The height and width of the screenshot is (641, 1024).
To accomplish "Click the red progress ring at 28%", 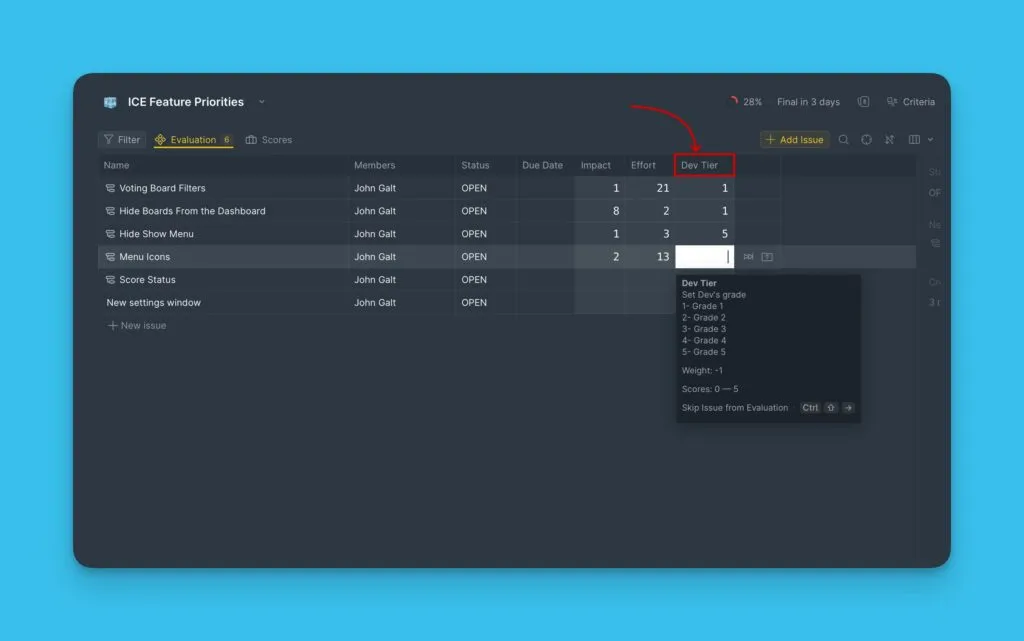I will tap(733, 102).
